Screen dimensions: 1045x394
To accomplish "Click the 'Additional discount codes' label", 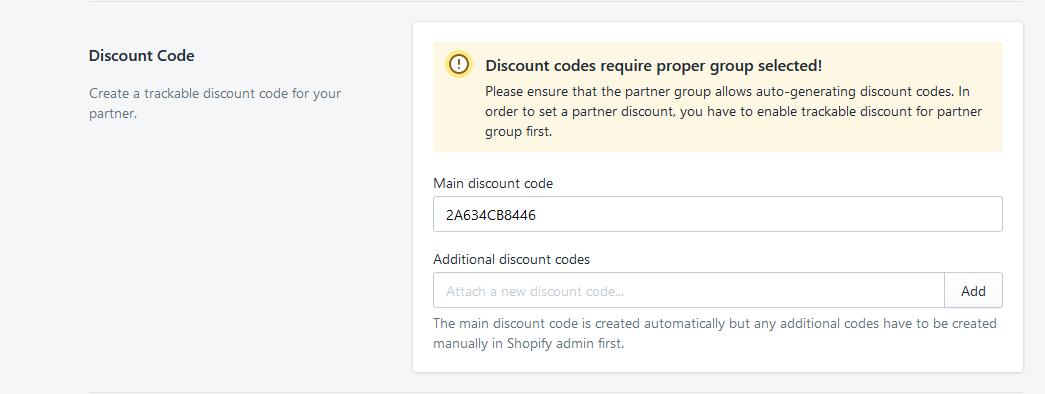I will pyautogui.click(x=511, y=259).
